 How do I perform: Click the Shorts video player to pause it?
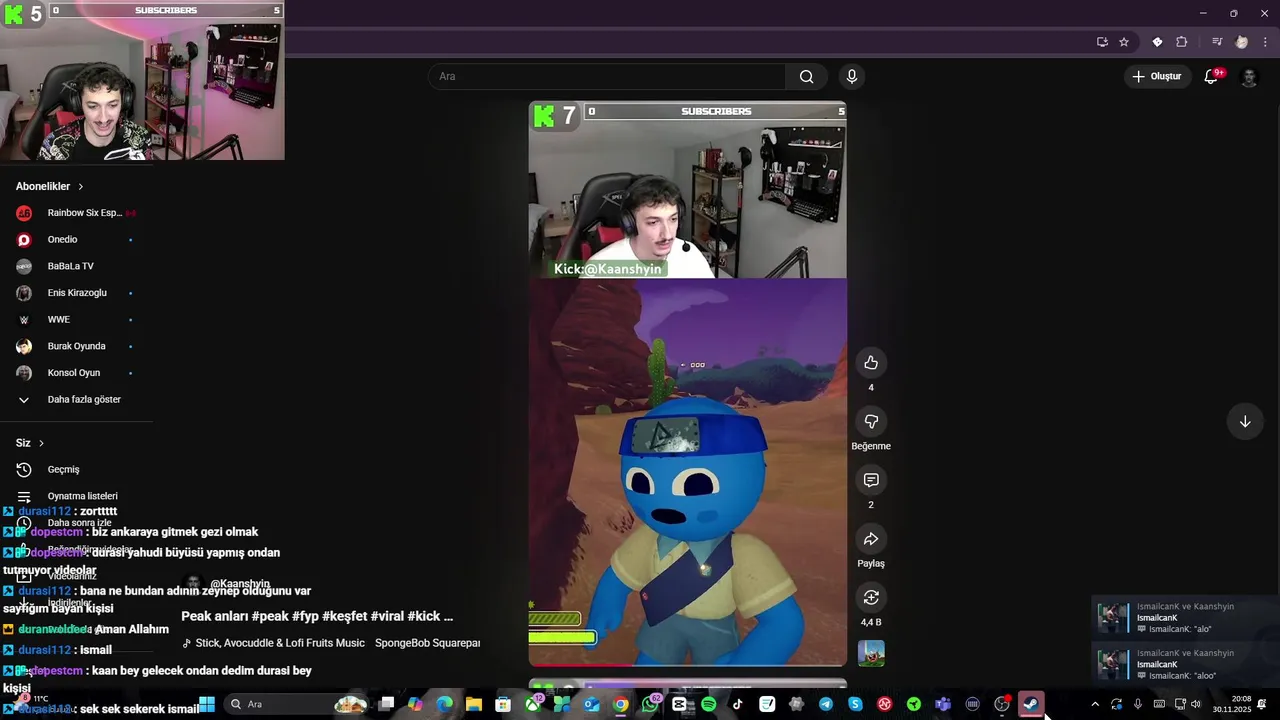pos(687,384)
